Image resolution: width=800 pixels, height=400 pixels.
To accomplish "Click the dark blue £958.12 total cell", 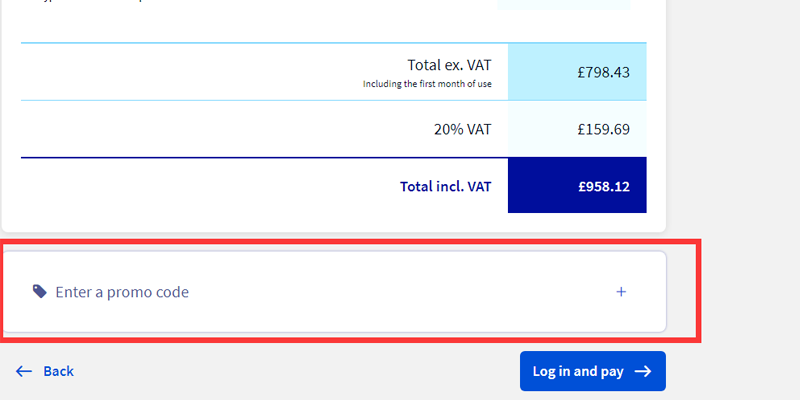I will pos(577,186).
